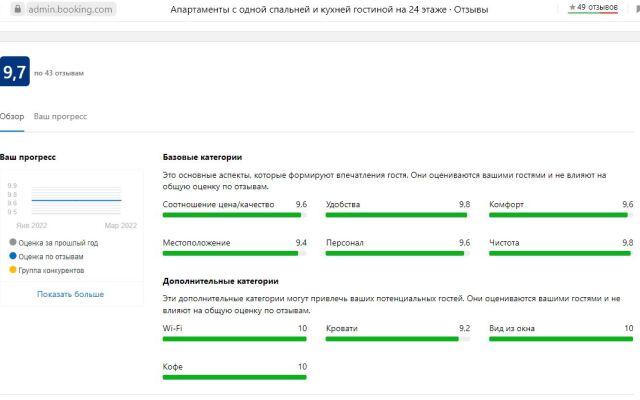
Task: Click the Кровати 9,2 rating bar
Action: 397,339
